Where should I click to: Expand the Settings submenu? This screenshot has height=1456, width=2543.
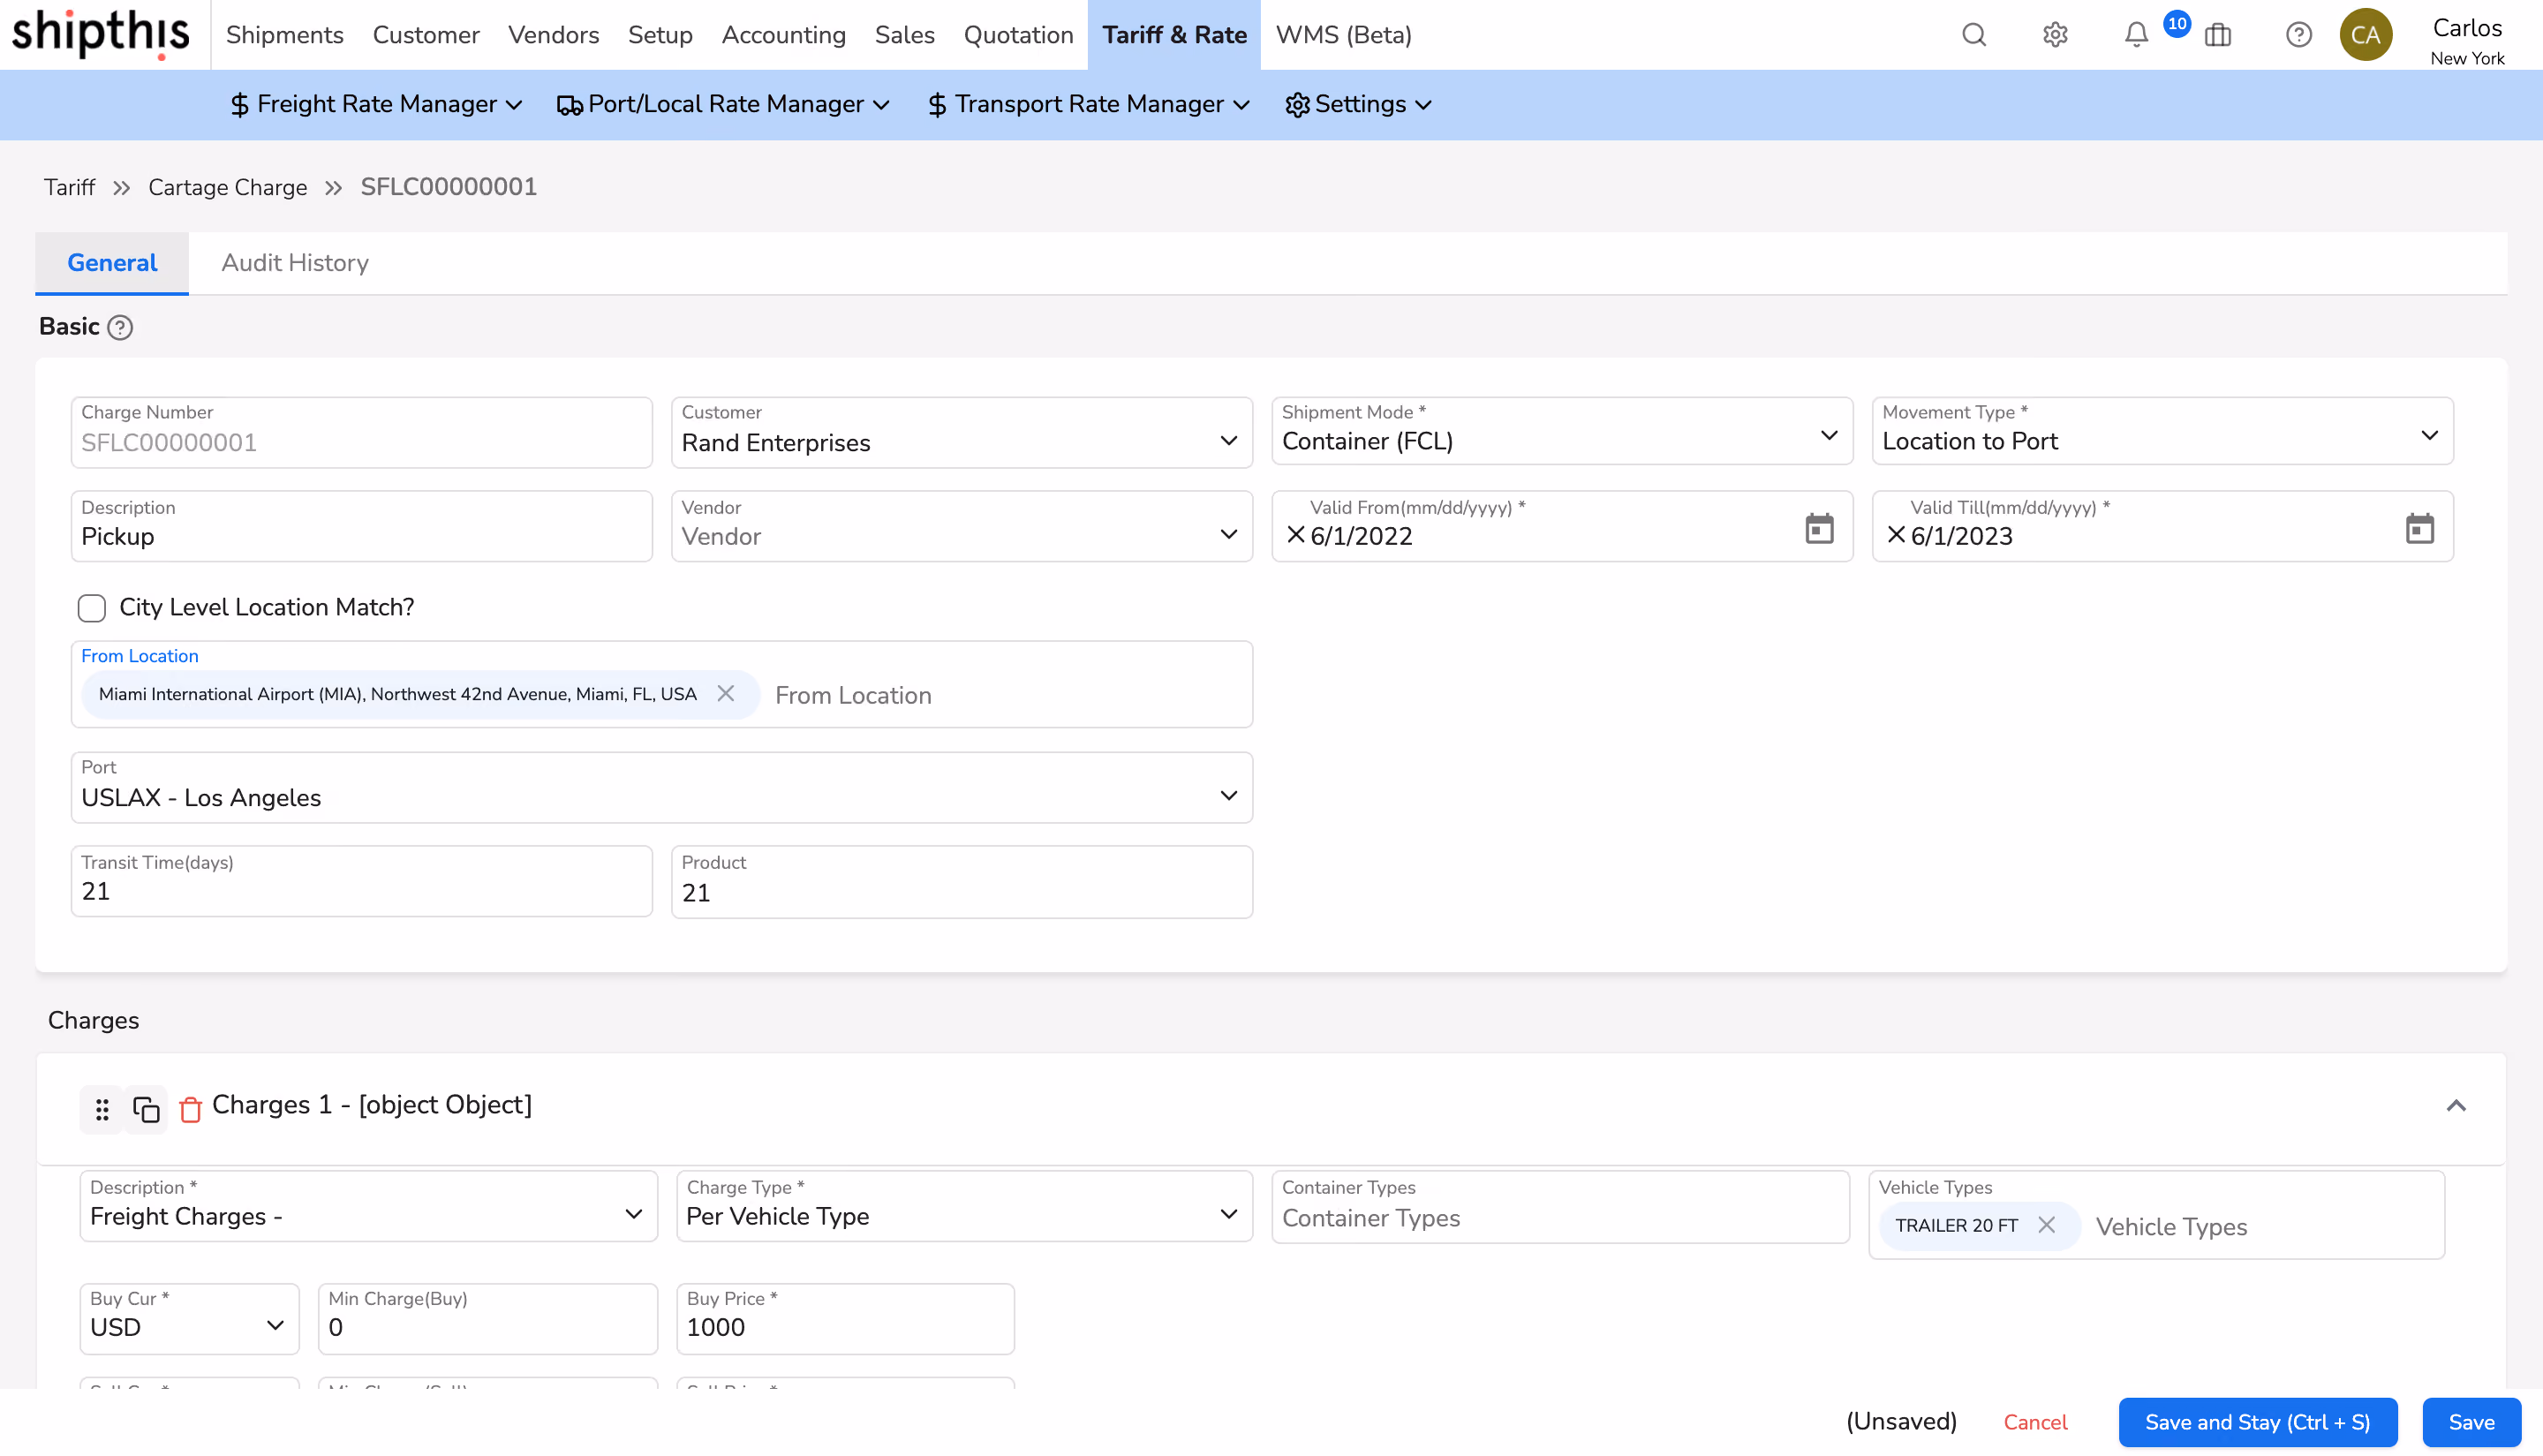1358,104
